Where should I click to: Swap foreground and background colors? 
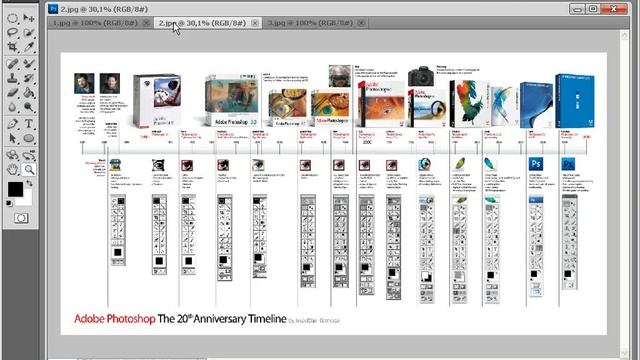(29, 184)
